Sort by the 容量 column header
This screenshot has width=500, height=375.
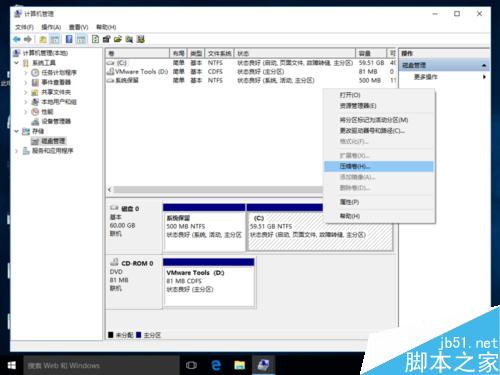371,53
